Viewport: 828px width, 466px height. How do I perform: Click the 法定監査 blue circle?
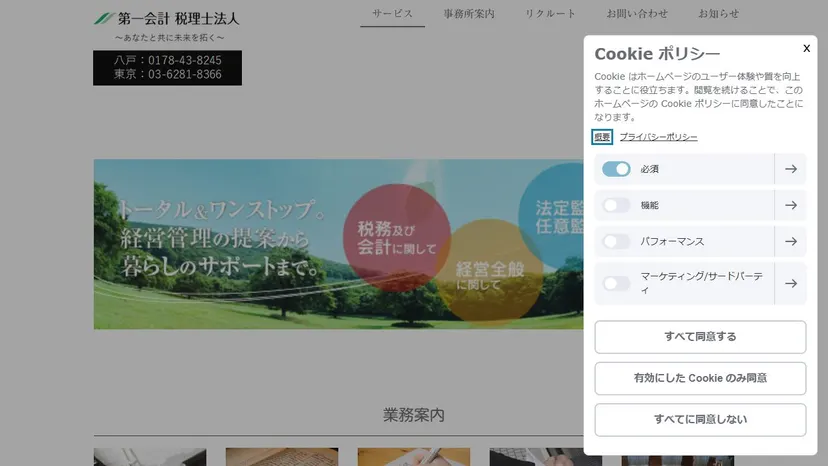click(551, 217)
